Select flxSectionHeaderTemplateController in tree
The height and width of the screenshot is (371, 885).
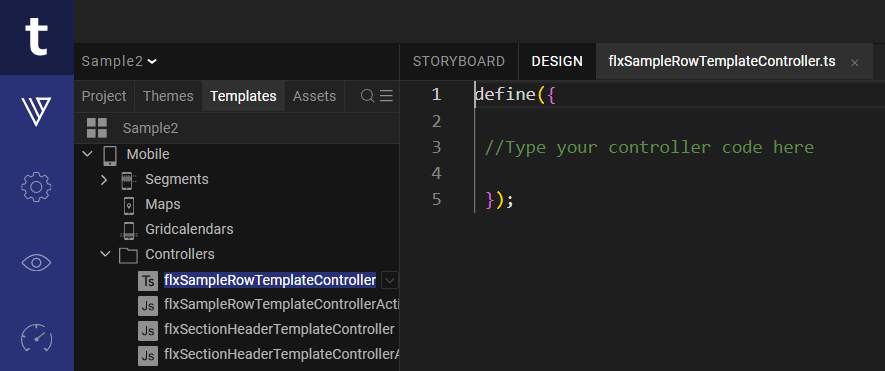click(x=279, y=329)
